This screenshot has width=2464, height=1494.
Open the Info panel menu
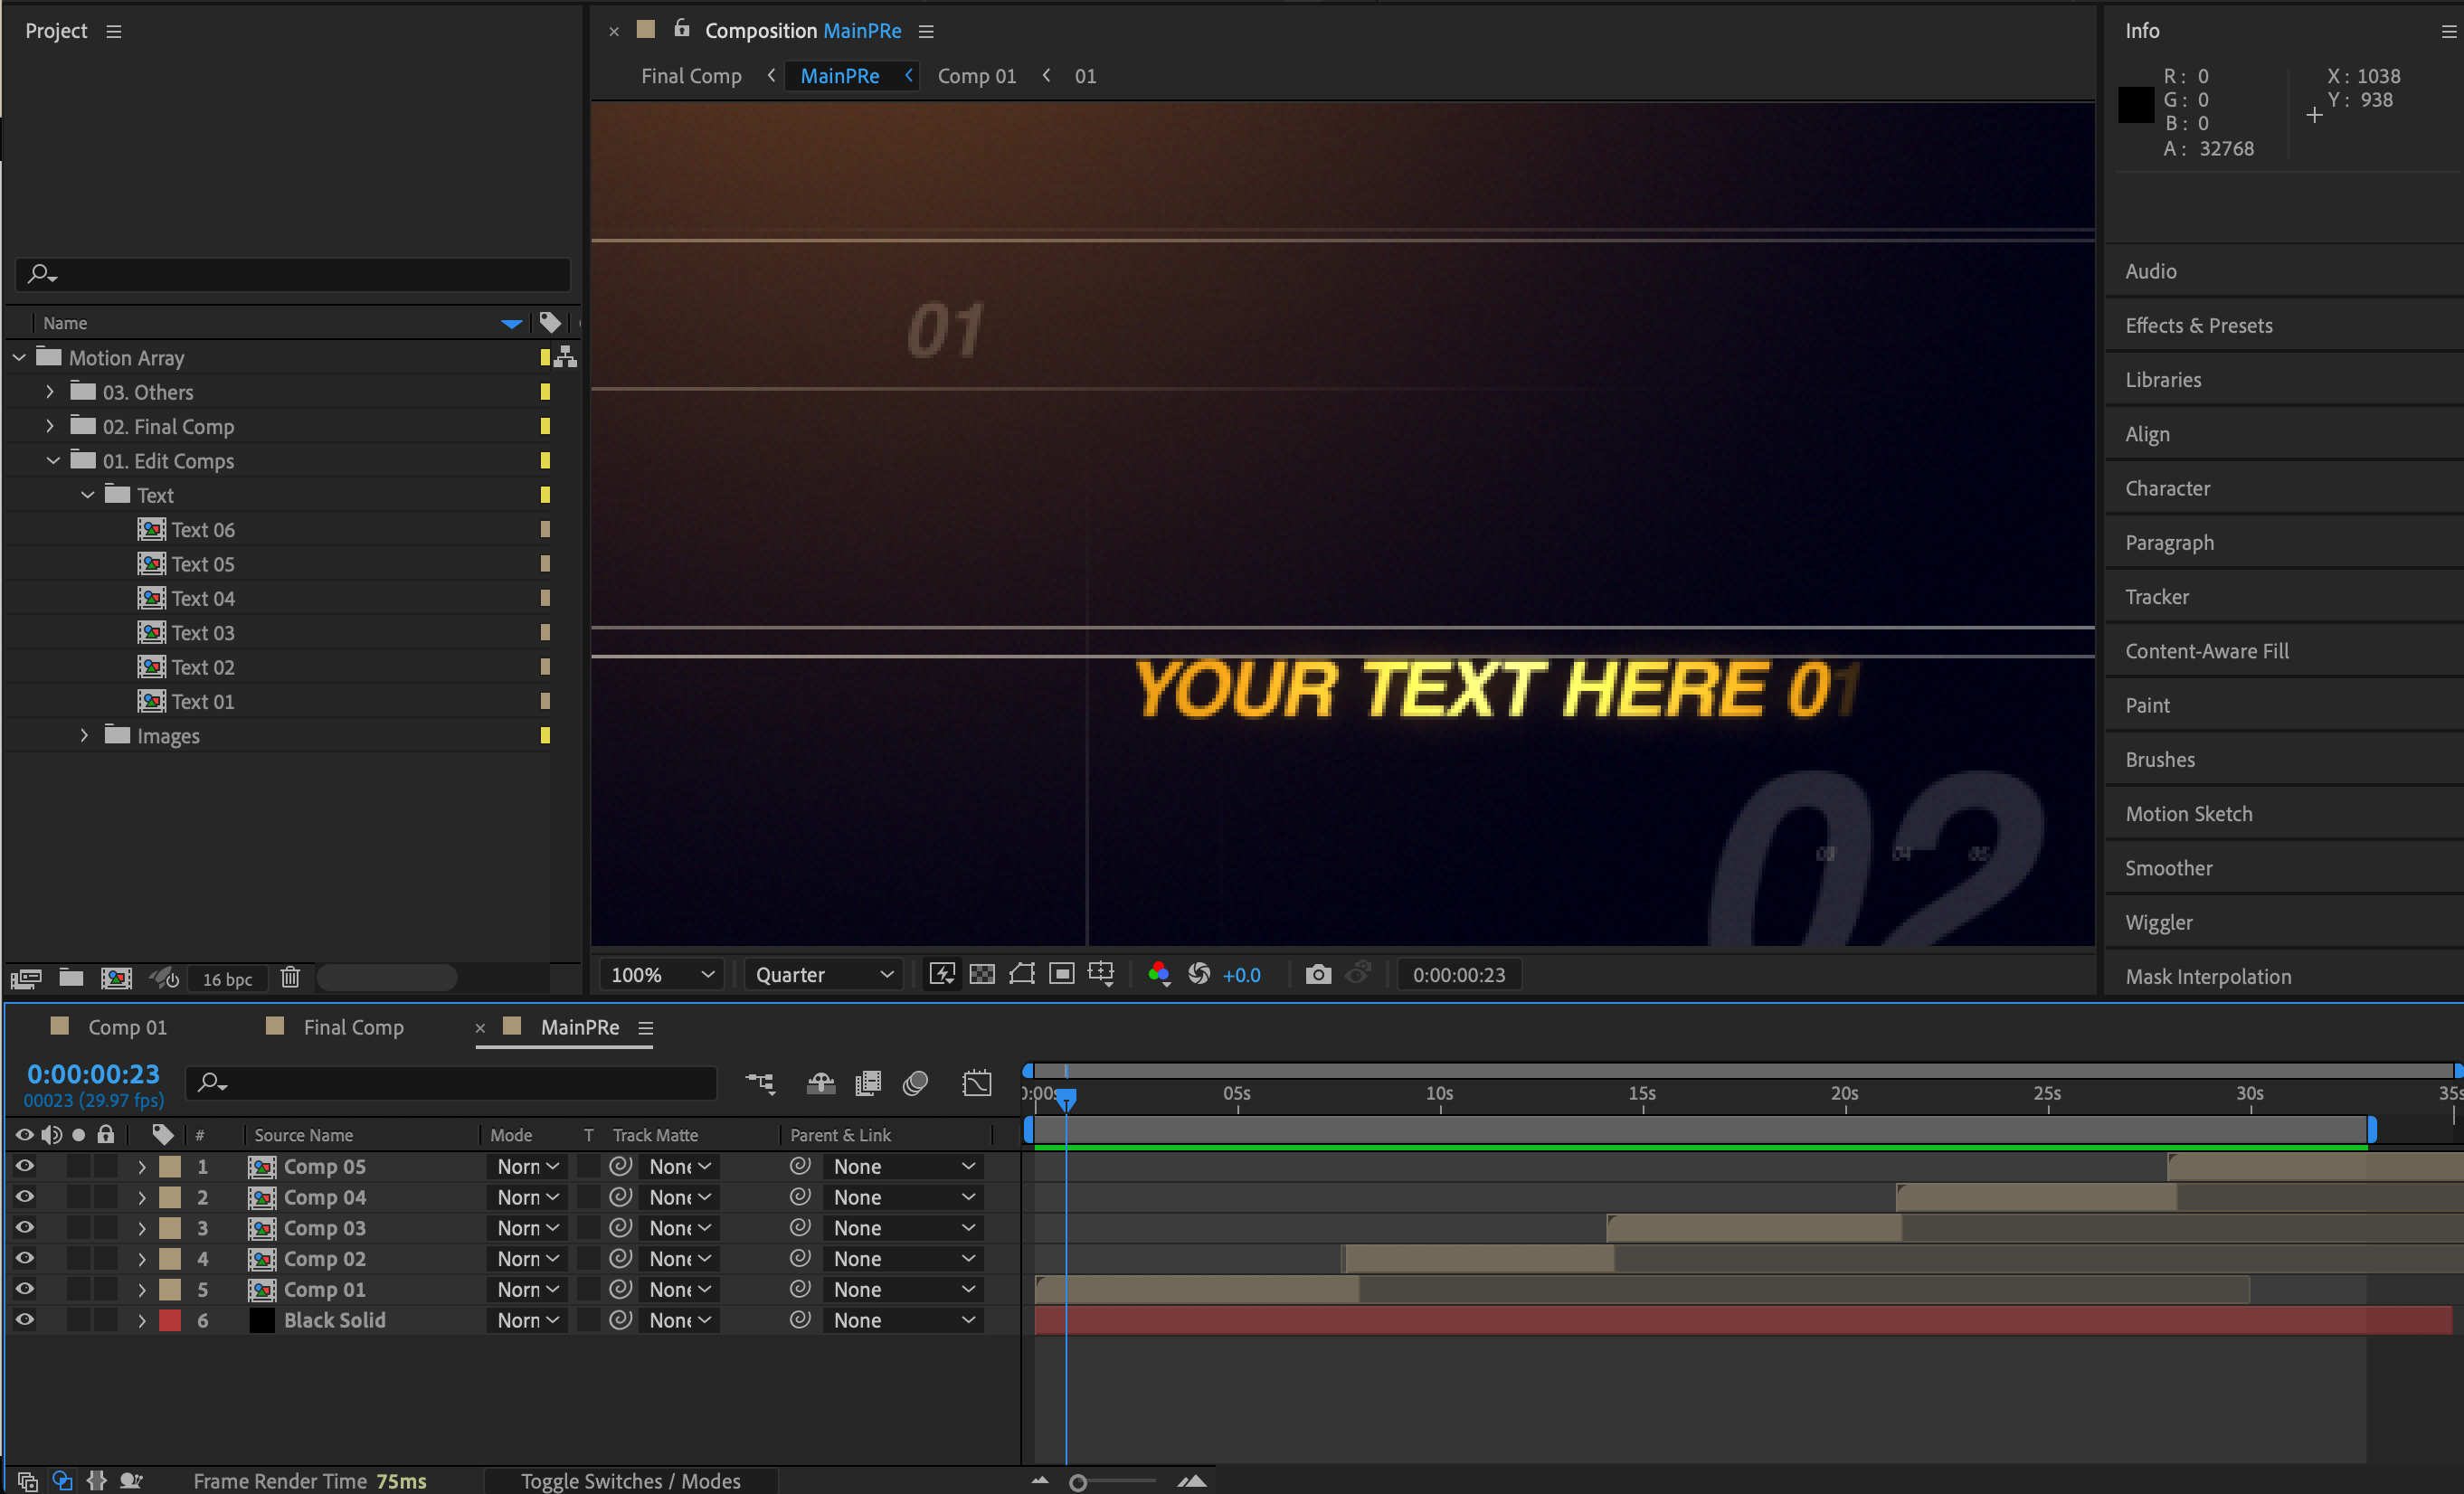click(x=2448, y=31)
